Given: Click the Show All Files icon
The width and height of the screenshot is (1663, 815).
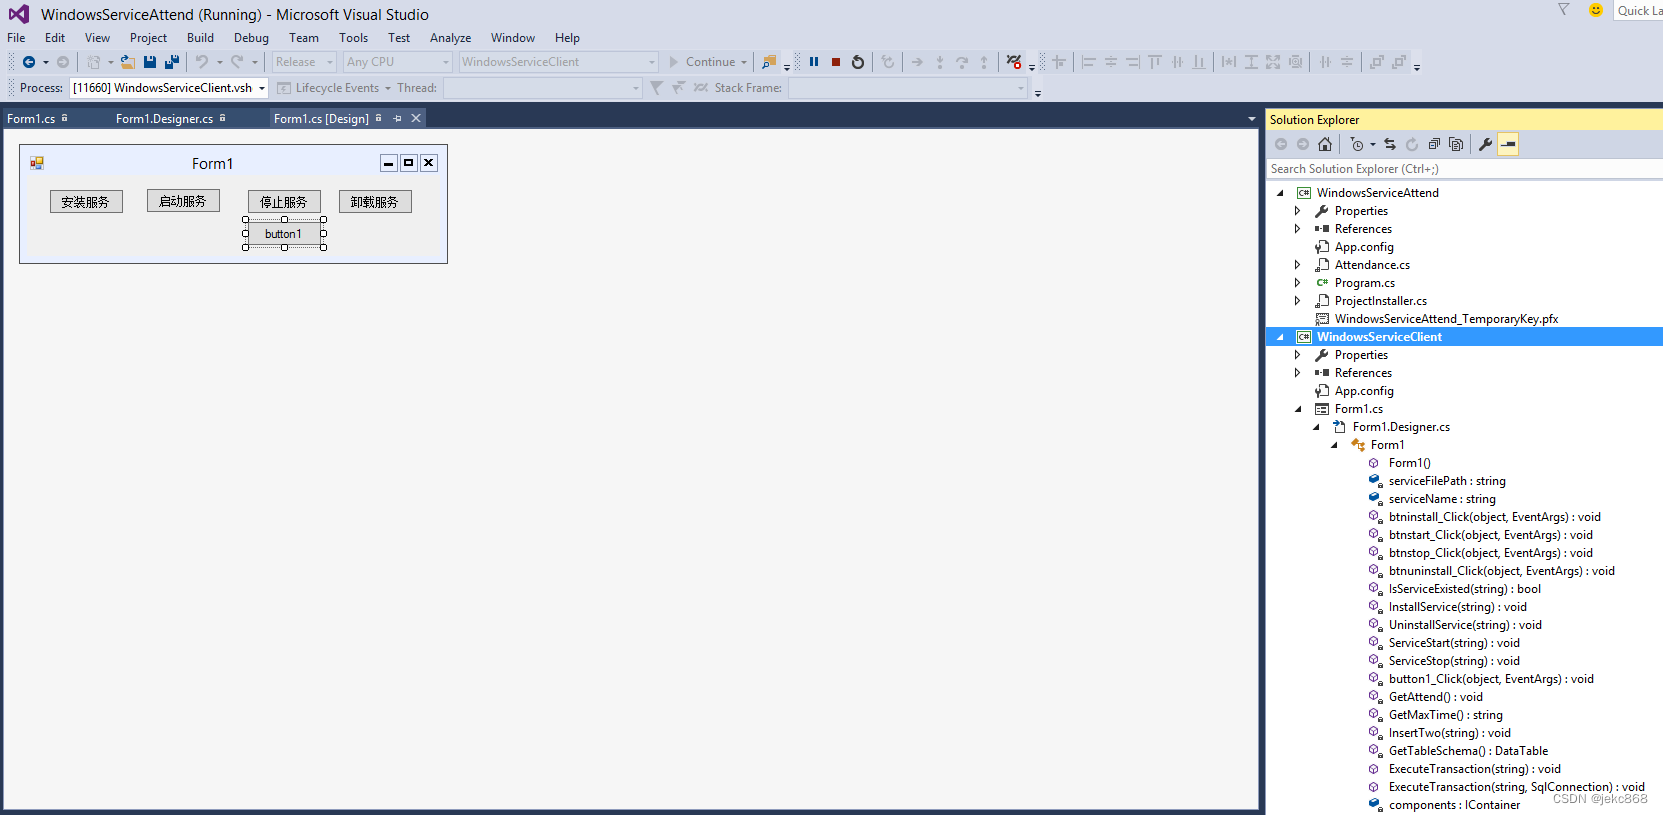Looking at the screenshot, I should tap(1456, 144).
